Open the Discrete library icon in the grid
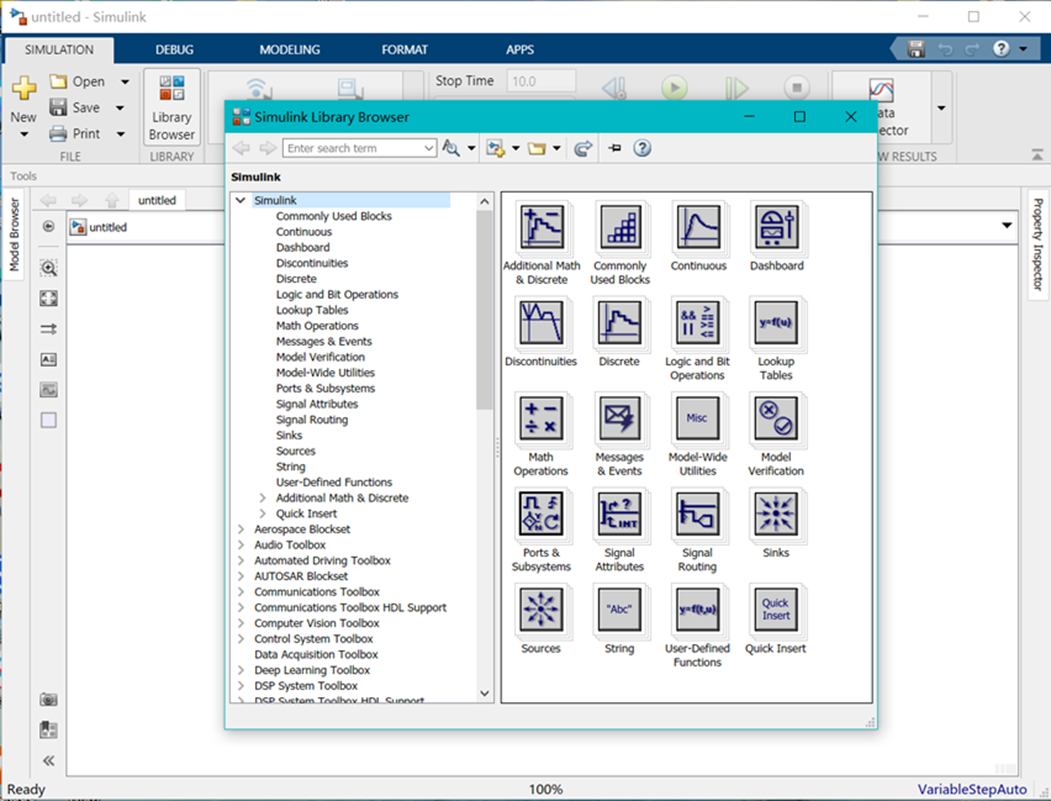Viewport: 1051px width, 801px height. (620, 323)
